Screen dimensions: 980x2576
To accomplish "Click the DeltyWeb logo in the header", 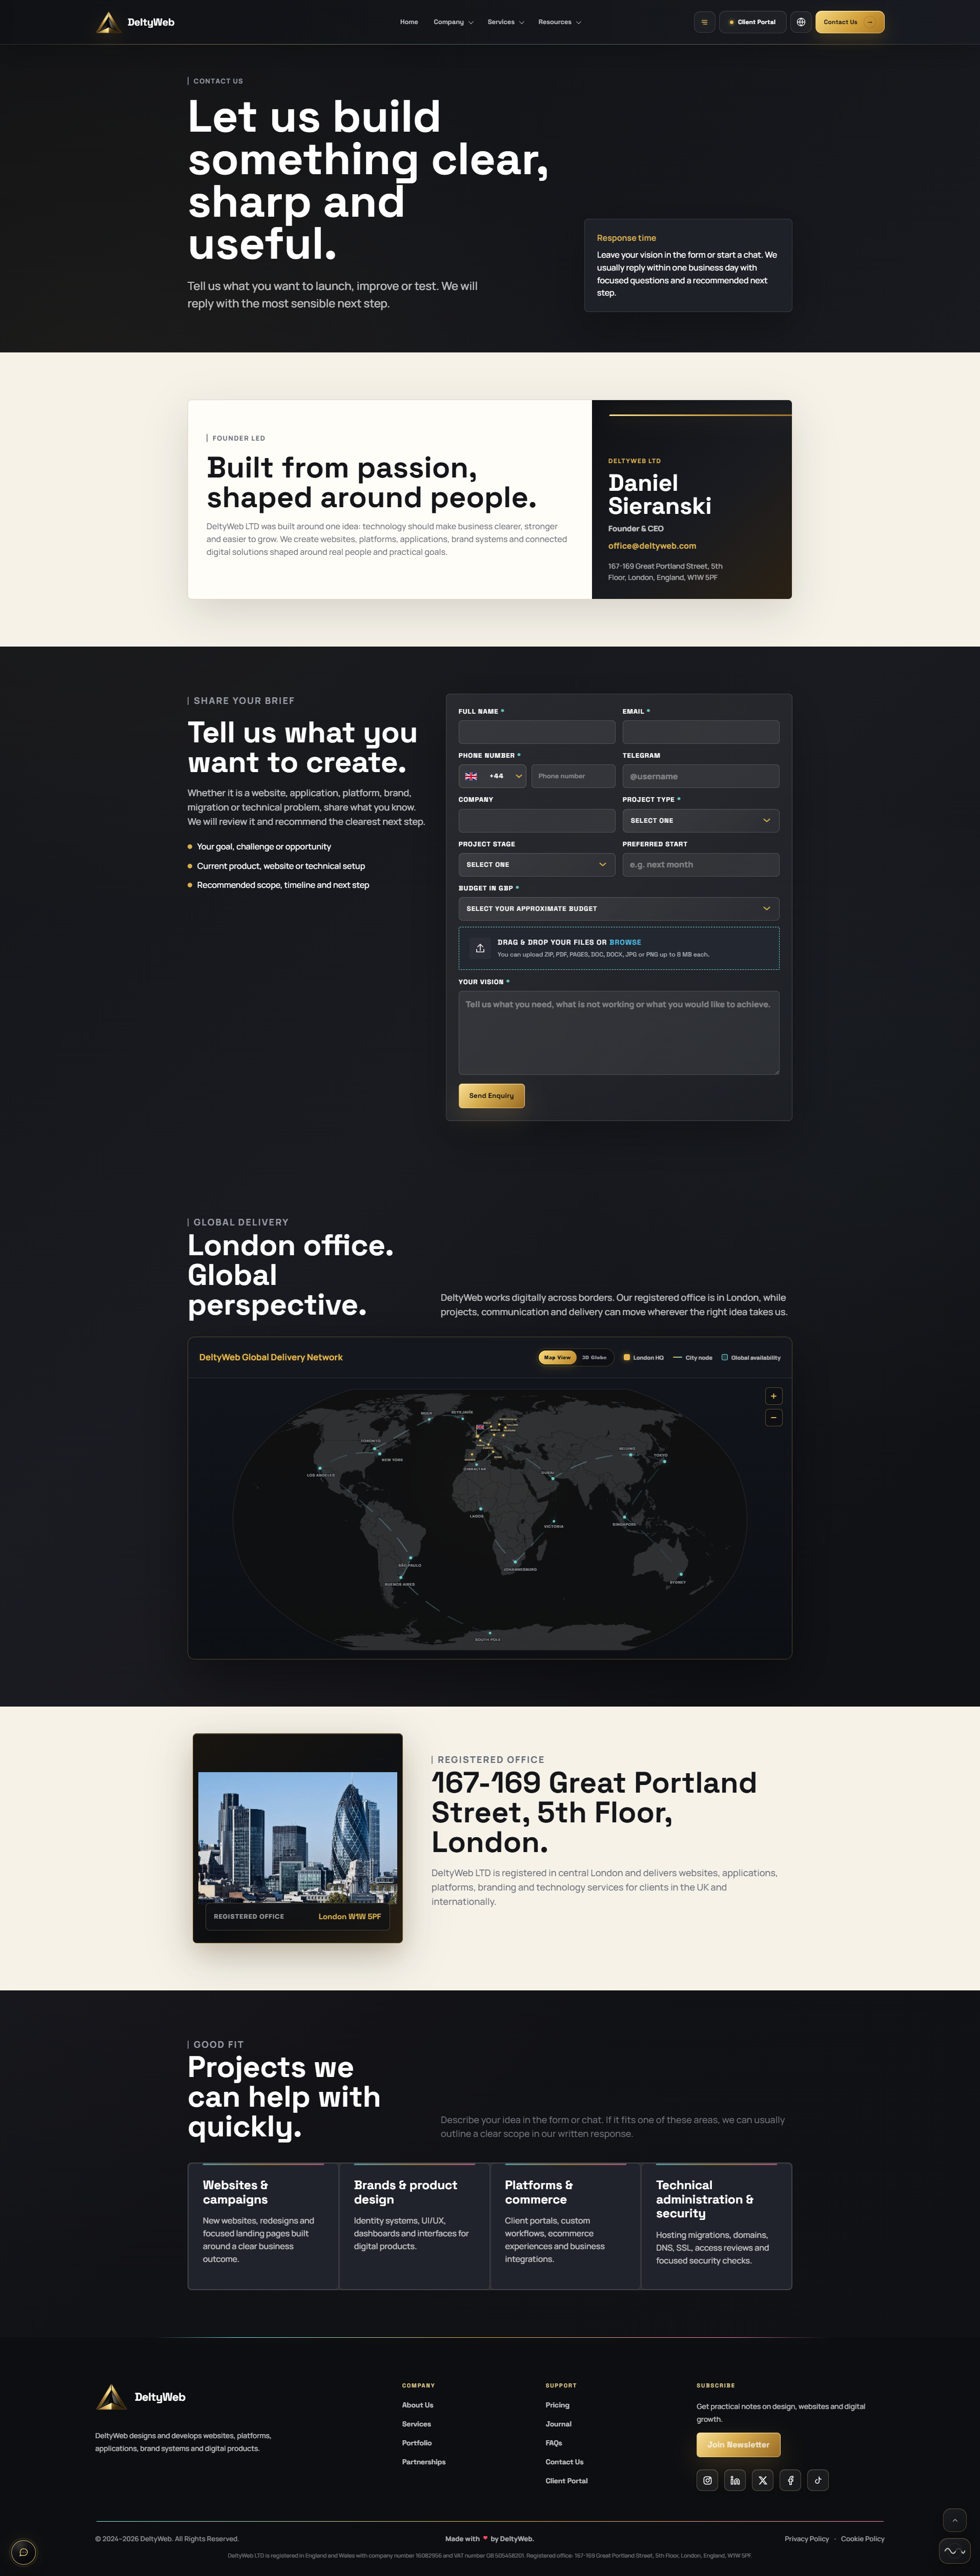I will click(135, 22).
